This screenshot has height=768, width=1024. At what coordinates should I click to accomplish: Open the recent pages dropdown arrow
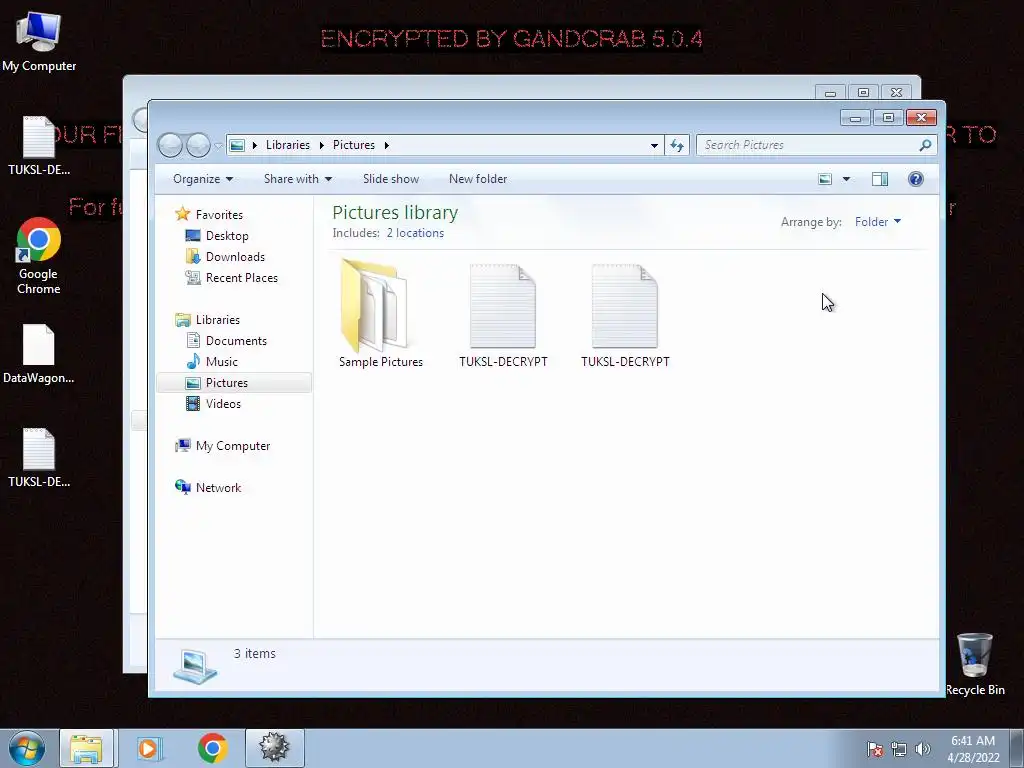[218, 146]
